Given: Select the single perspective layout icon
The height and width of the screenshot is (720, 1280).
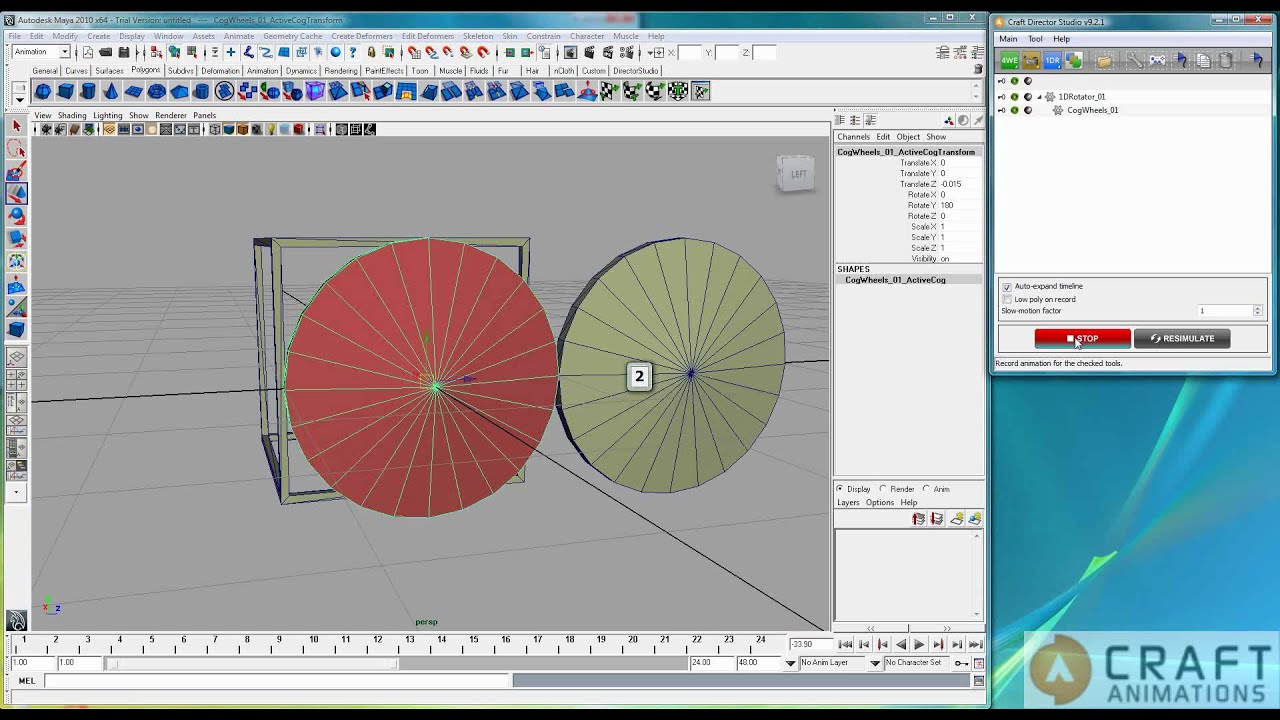Looking at the screenshot, I should click(x=16, y=357).
